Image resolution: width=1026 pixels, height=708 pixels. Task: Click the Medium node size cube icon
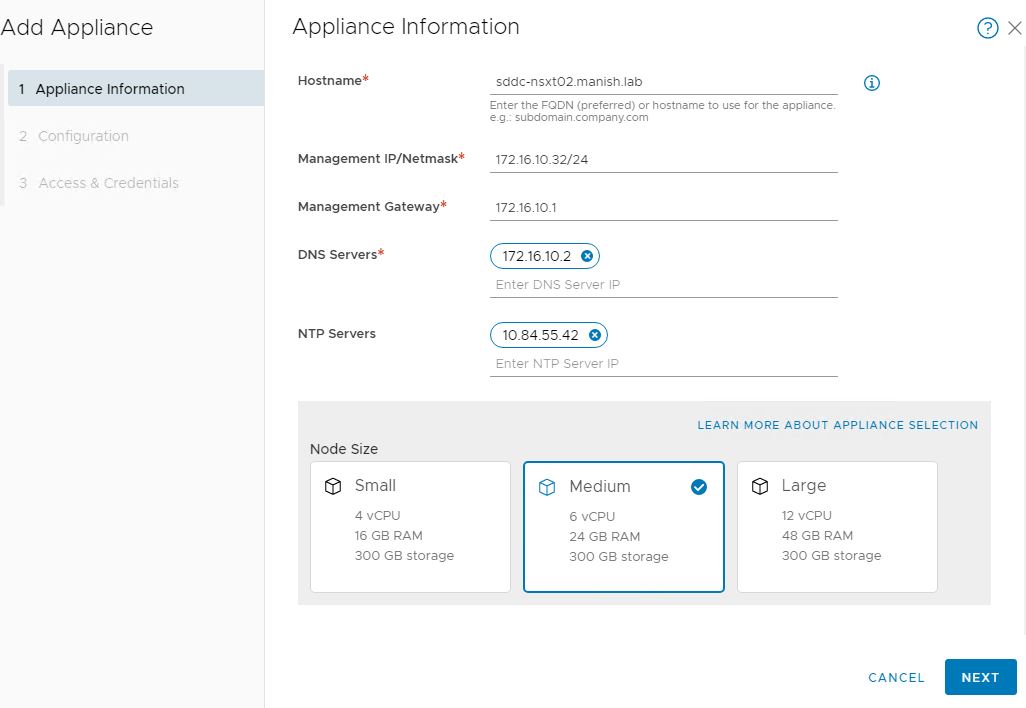tap(547, 487)
